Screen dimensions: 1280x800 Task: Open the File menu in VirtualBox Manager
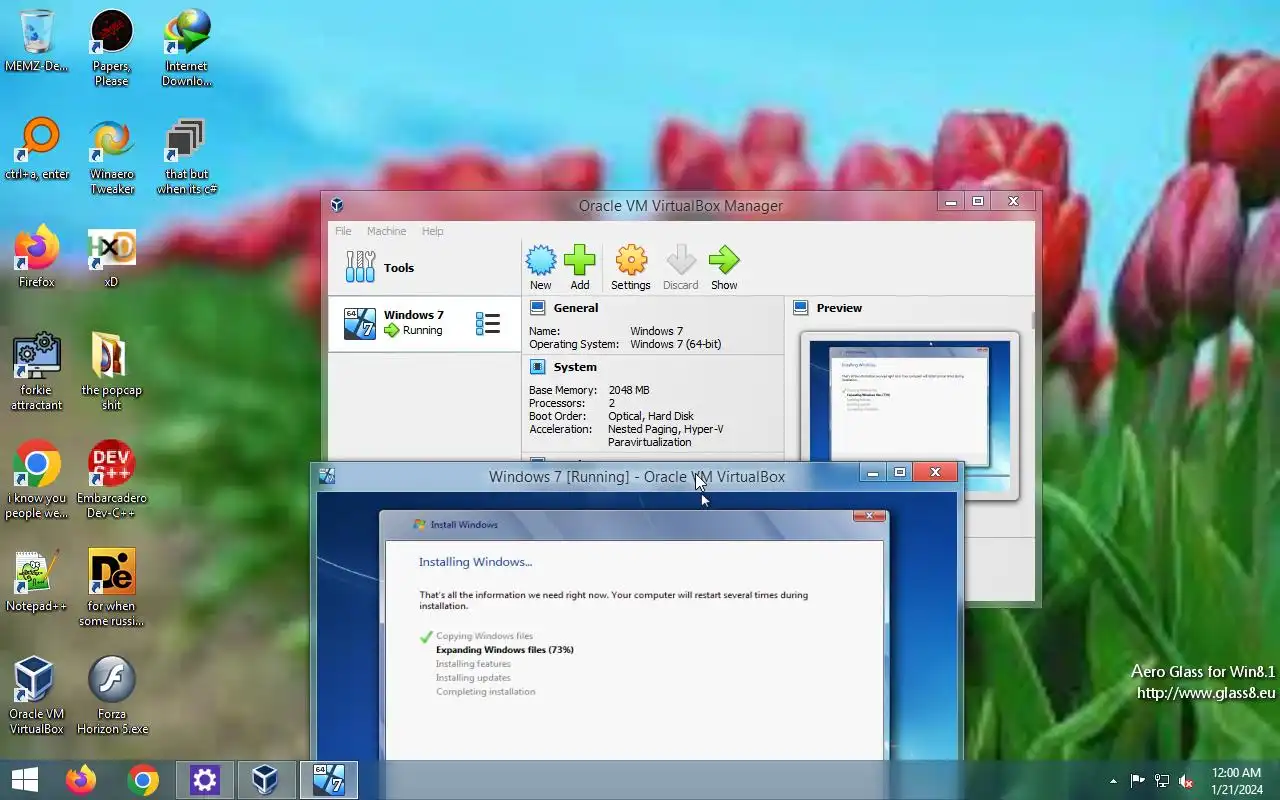(343, 231)
